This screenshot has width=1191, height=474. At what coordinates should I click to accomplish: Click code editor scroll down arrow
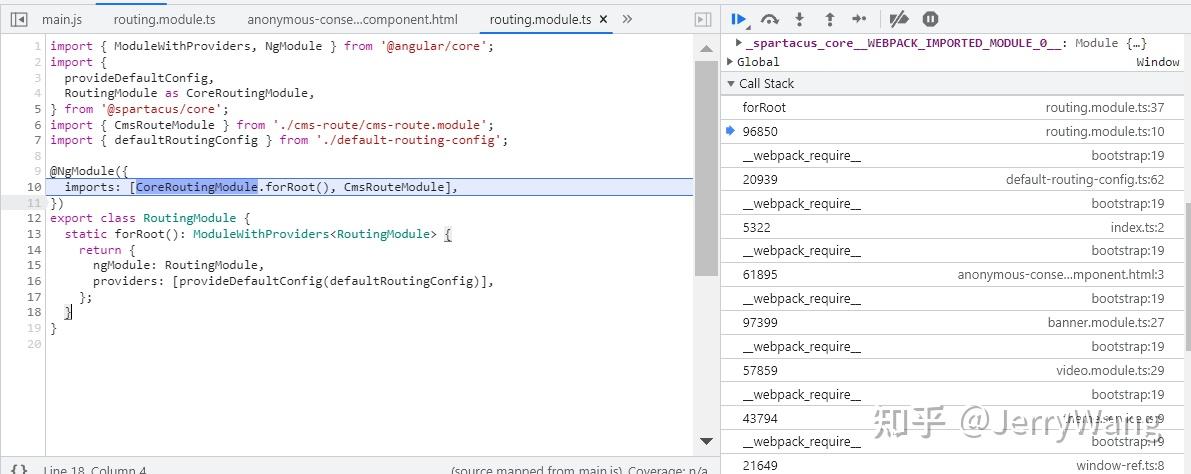click(x=706, y=441)
